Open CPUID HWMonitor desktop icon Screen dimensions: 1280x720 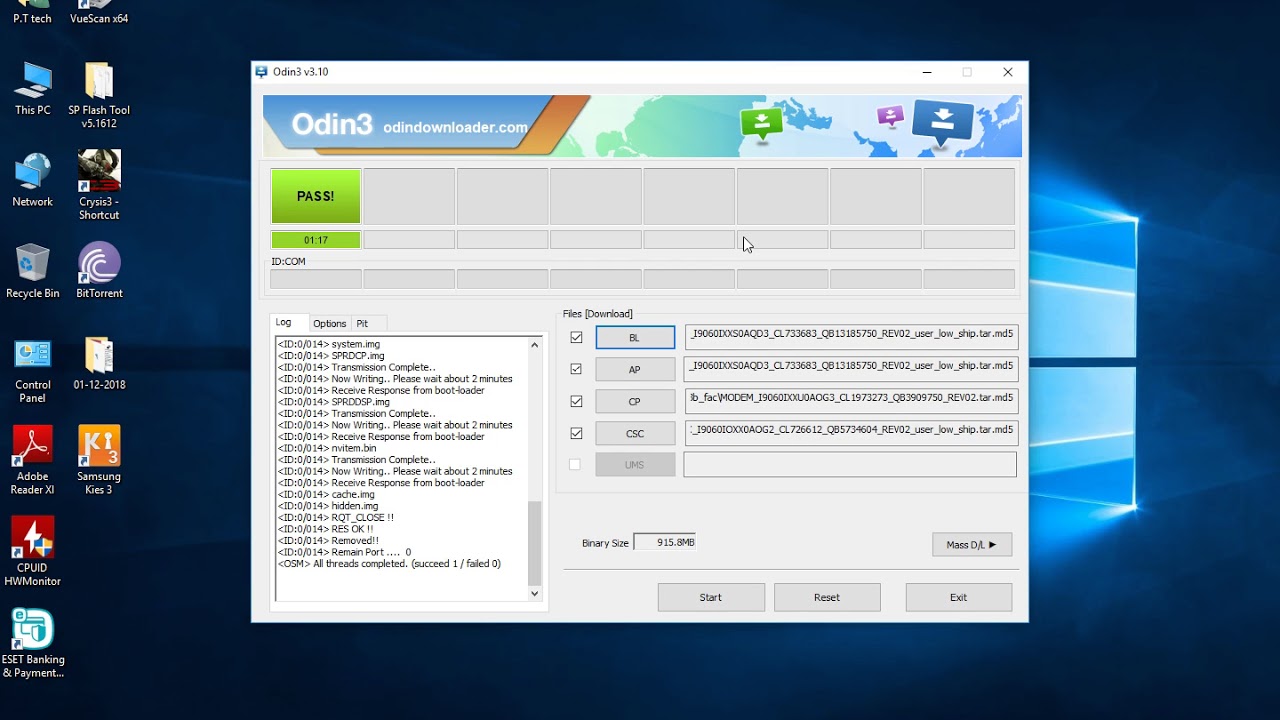click(x=33, y=552)
